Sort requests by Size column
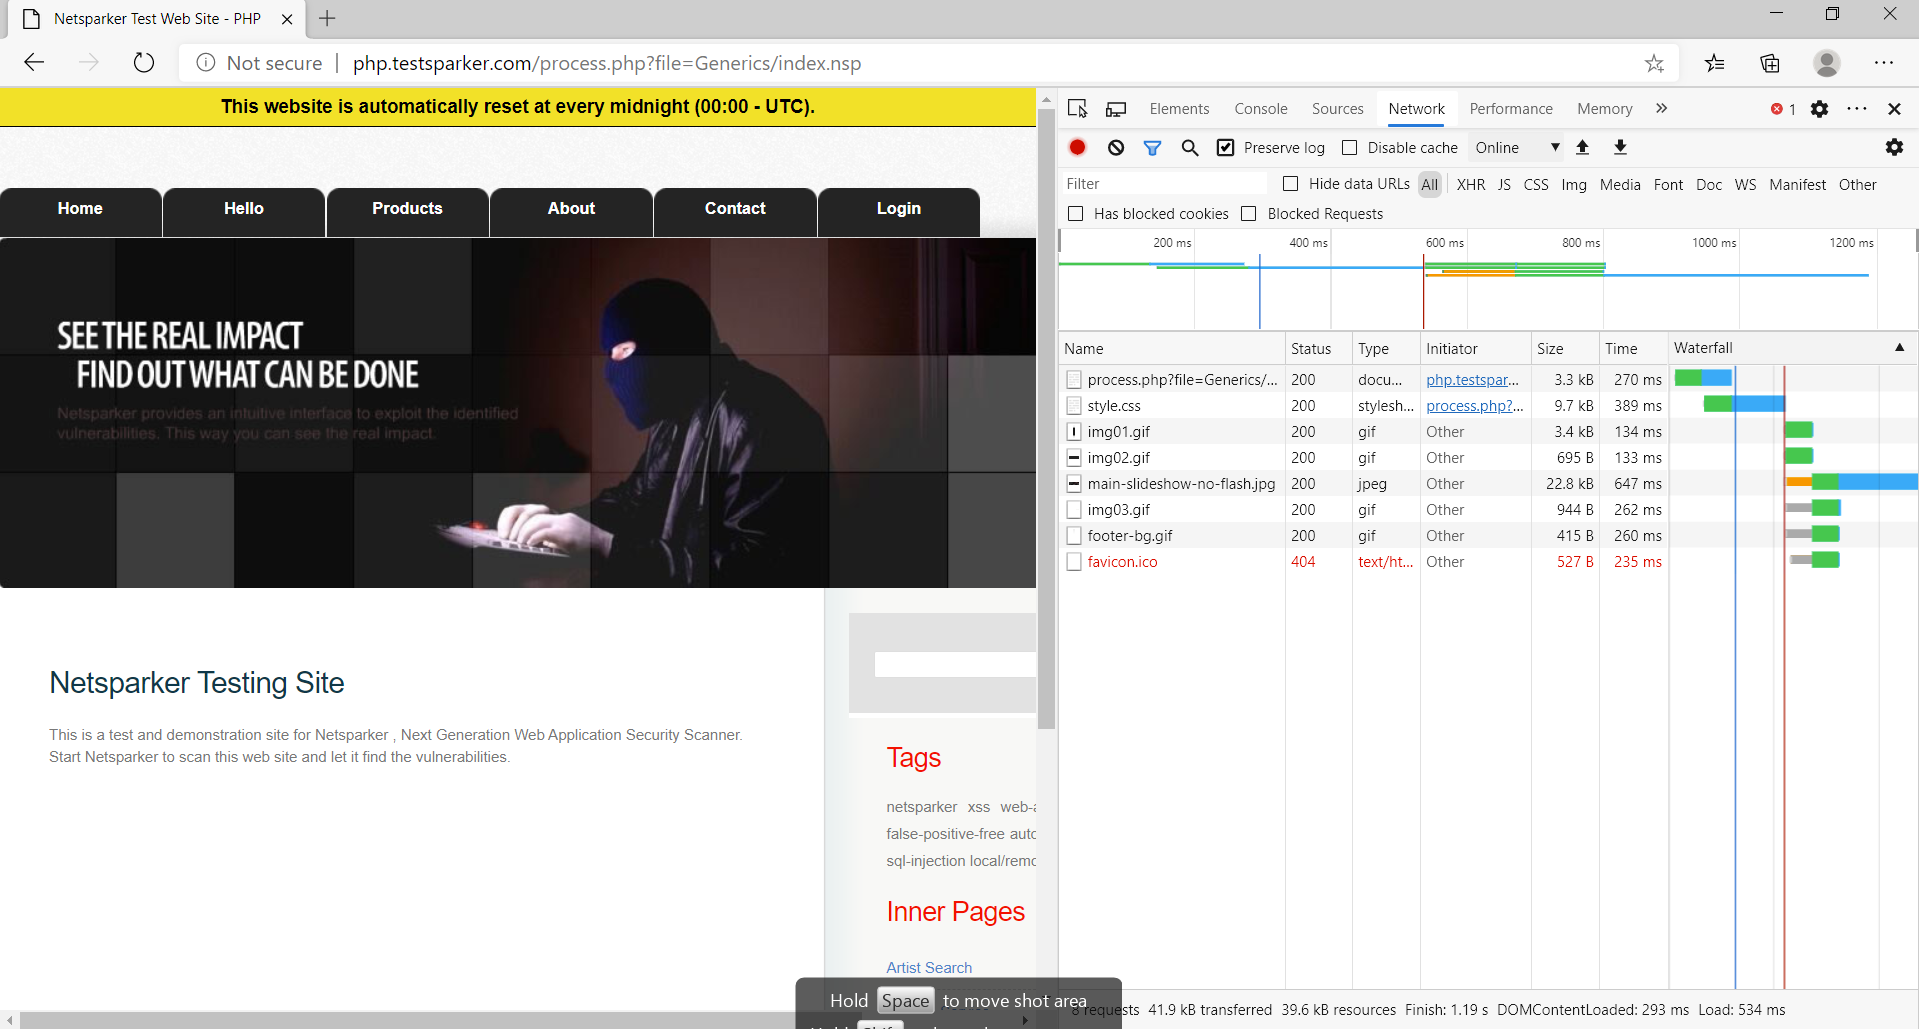Image resolution: width=1919 pixels, height=1029 pixels. (x=1565, y=349)
